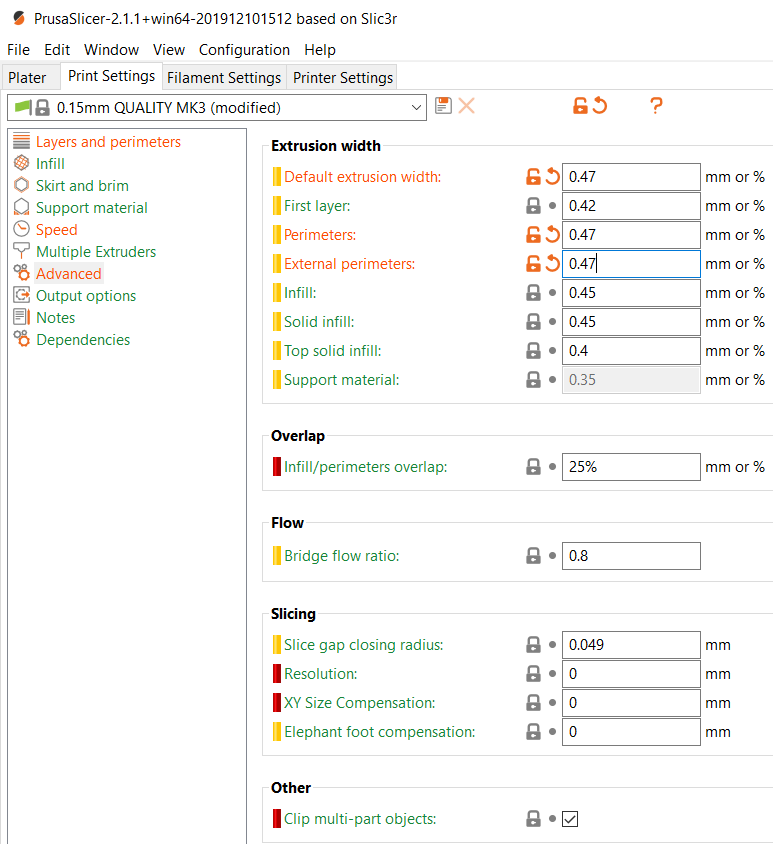773x844 pixels.
Task: Click the Layers and perimeters sidebar icon
Action: click(22, 140)
